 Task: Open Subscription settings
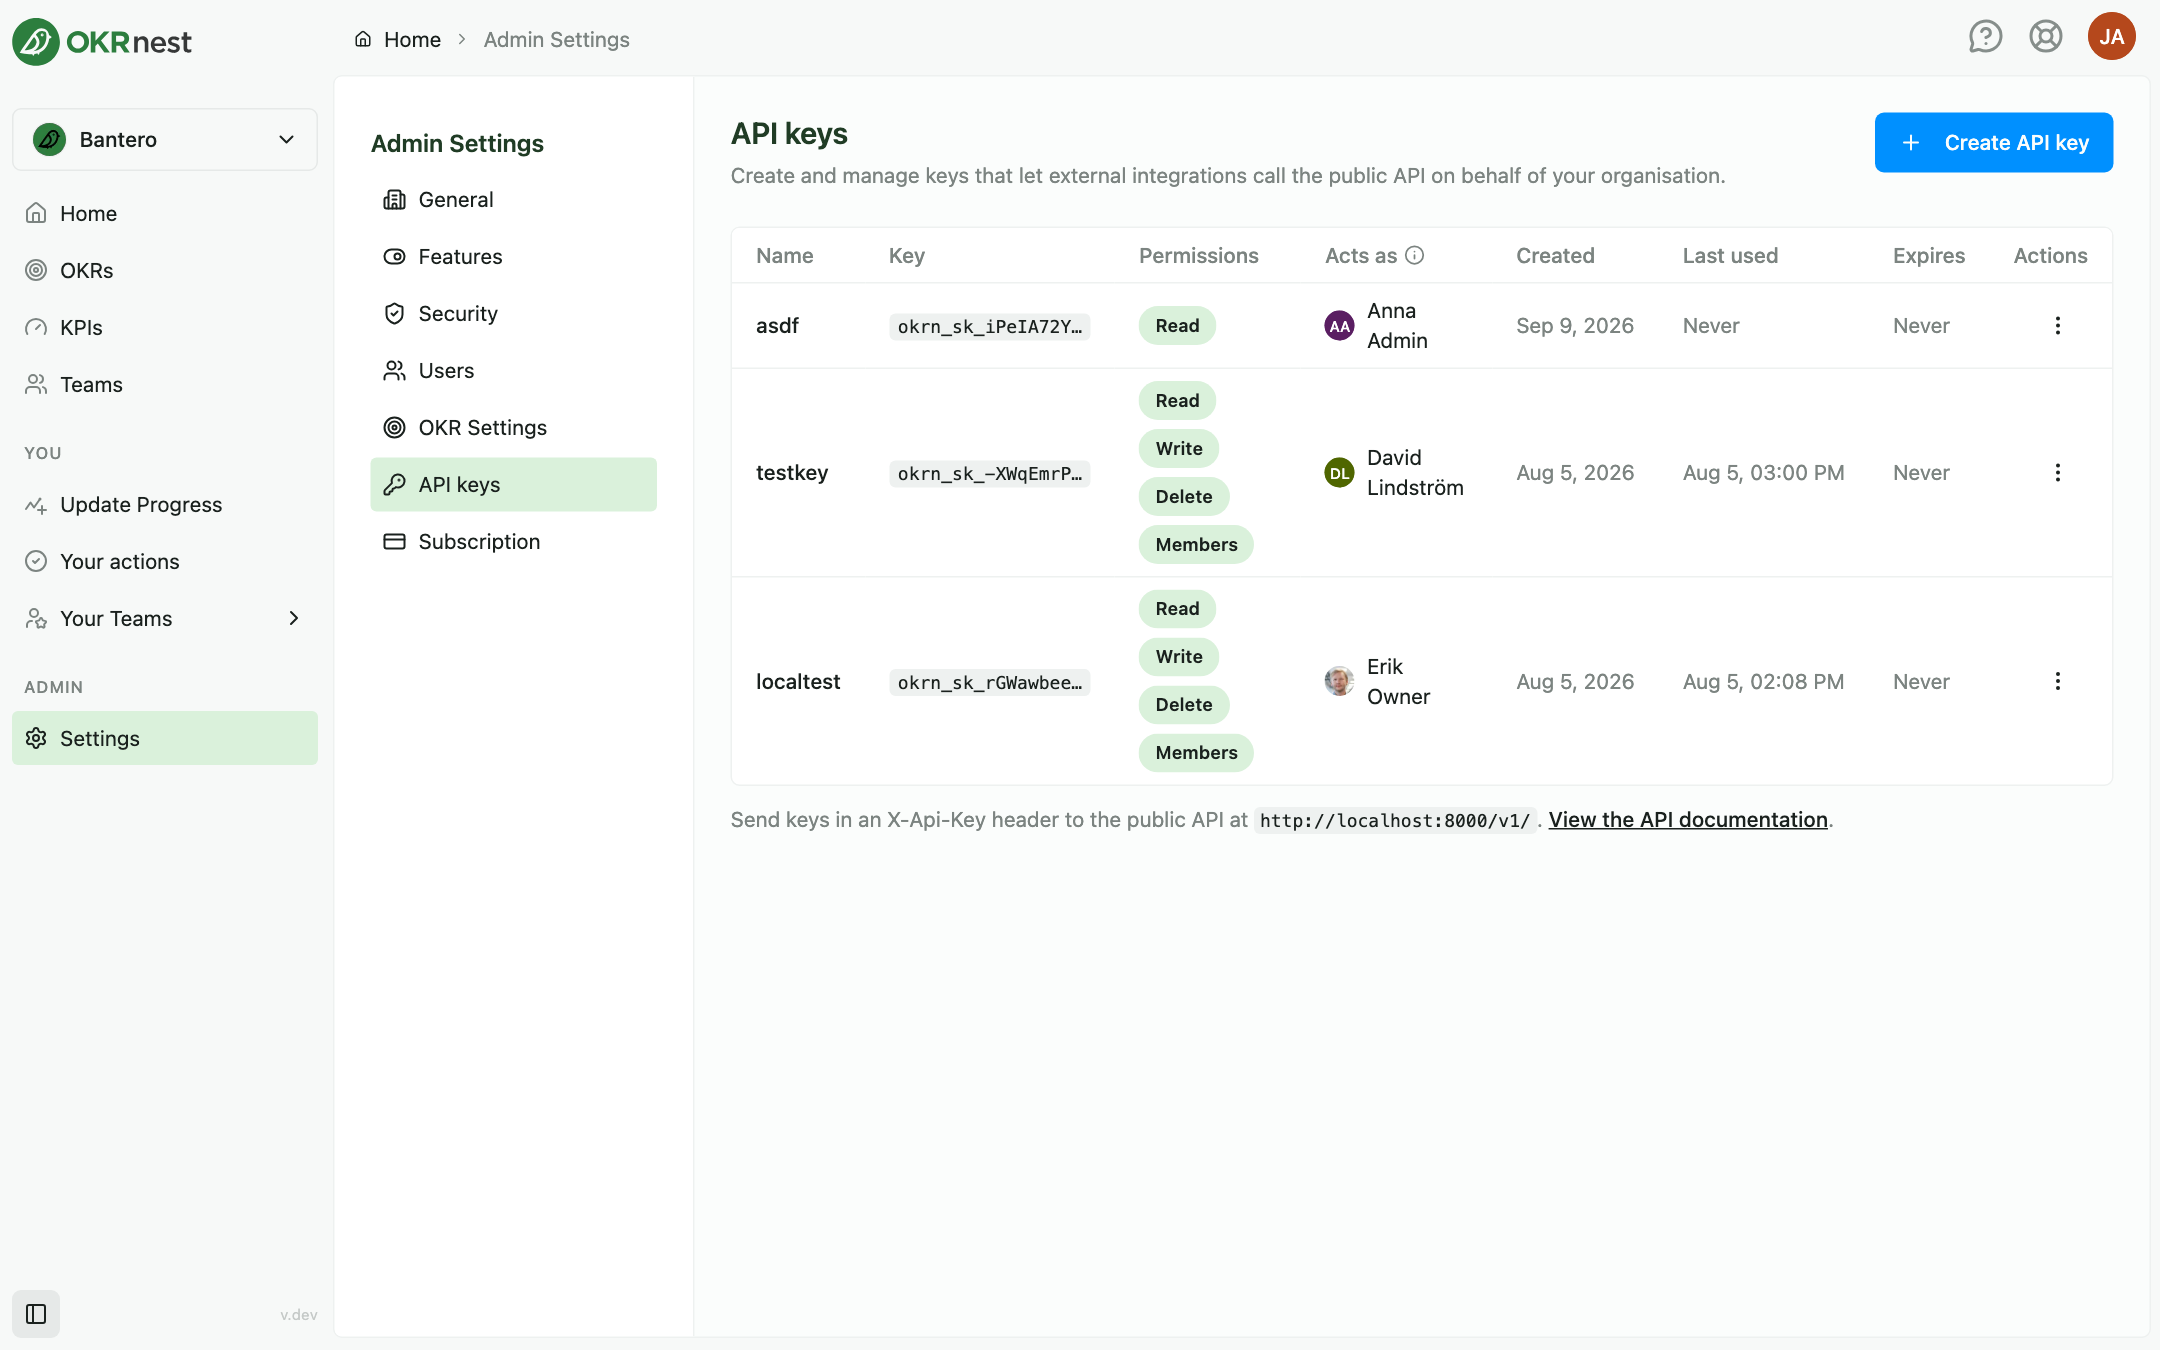513,541
